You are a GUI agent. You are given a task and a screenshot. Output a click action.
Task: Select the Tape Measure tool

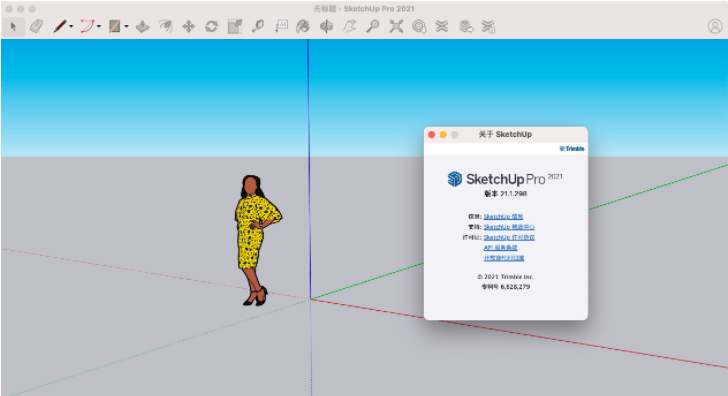[x=258, y=26]
